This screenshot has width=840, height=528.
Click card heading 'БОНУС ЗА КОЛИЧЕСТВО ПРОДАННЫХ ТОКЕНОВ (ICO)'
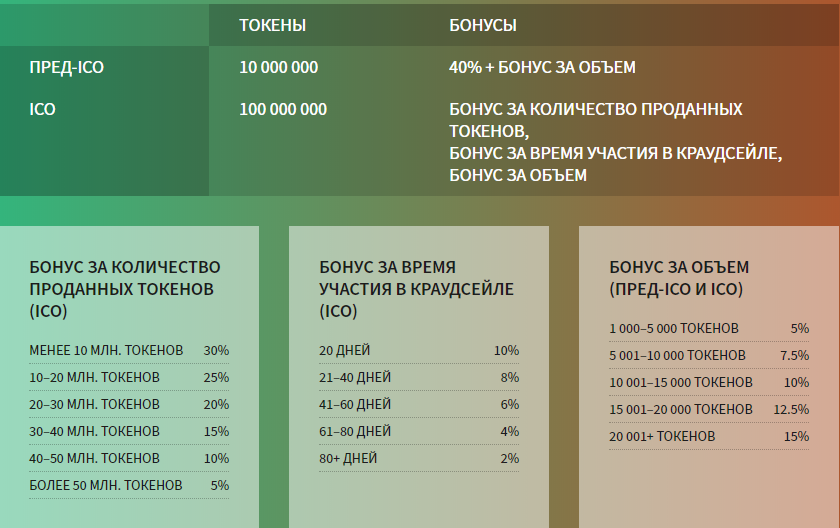(x=125, y=289)
